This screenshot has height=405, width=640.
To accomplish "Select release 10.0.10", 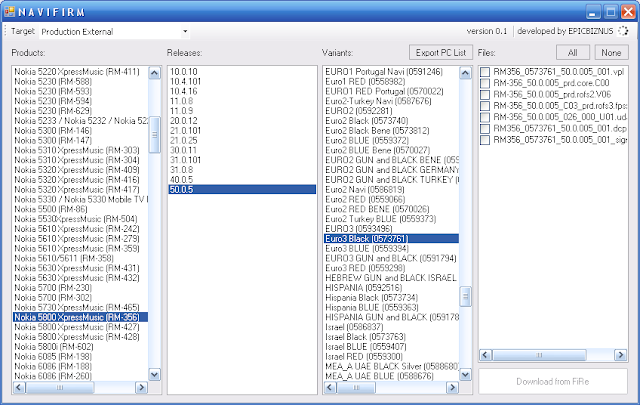I will pyautogui.click(x=184, y=72).
